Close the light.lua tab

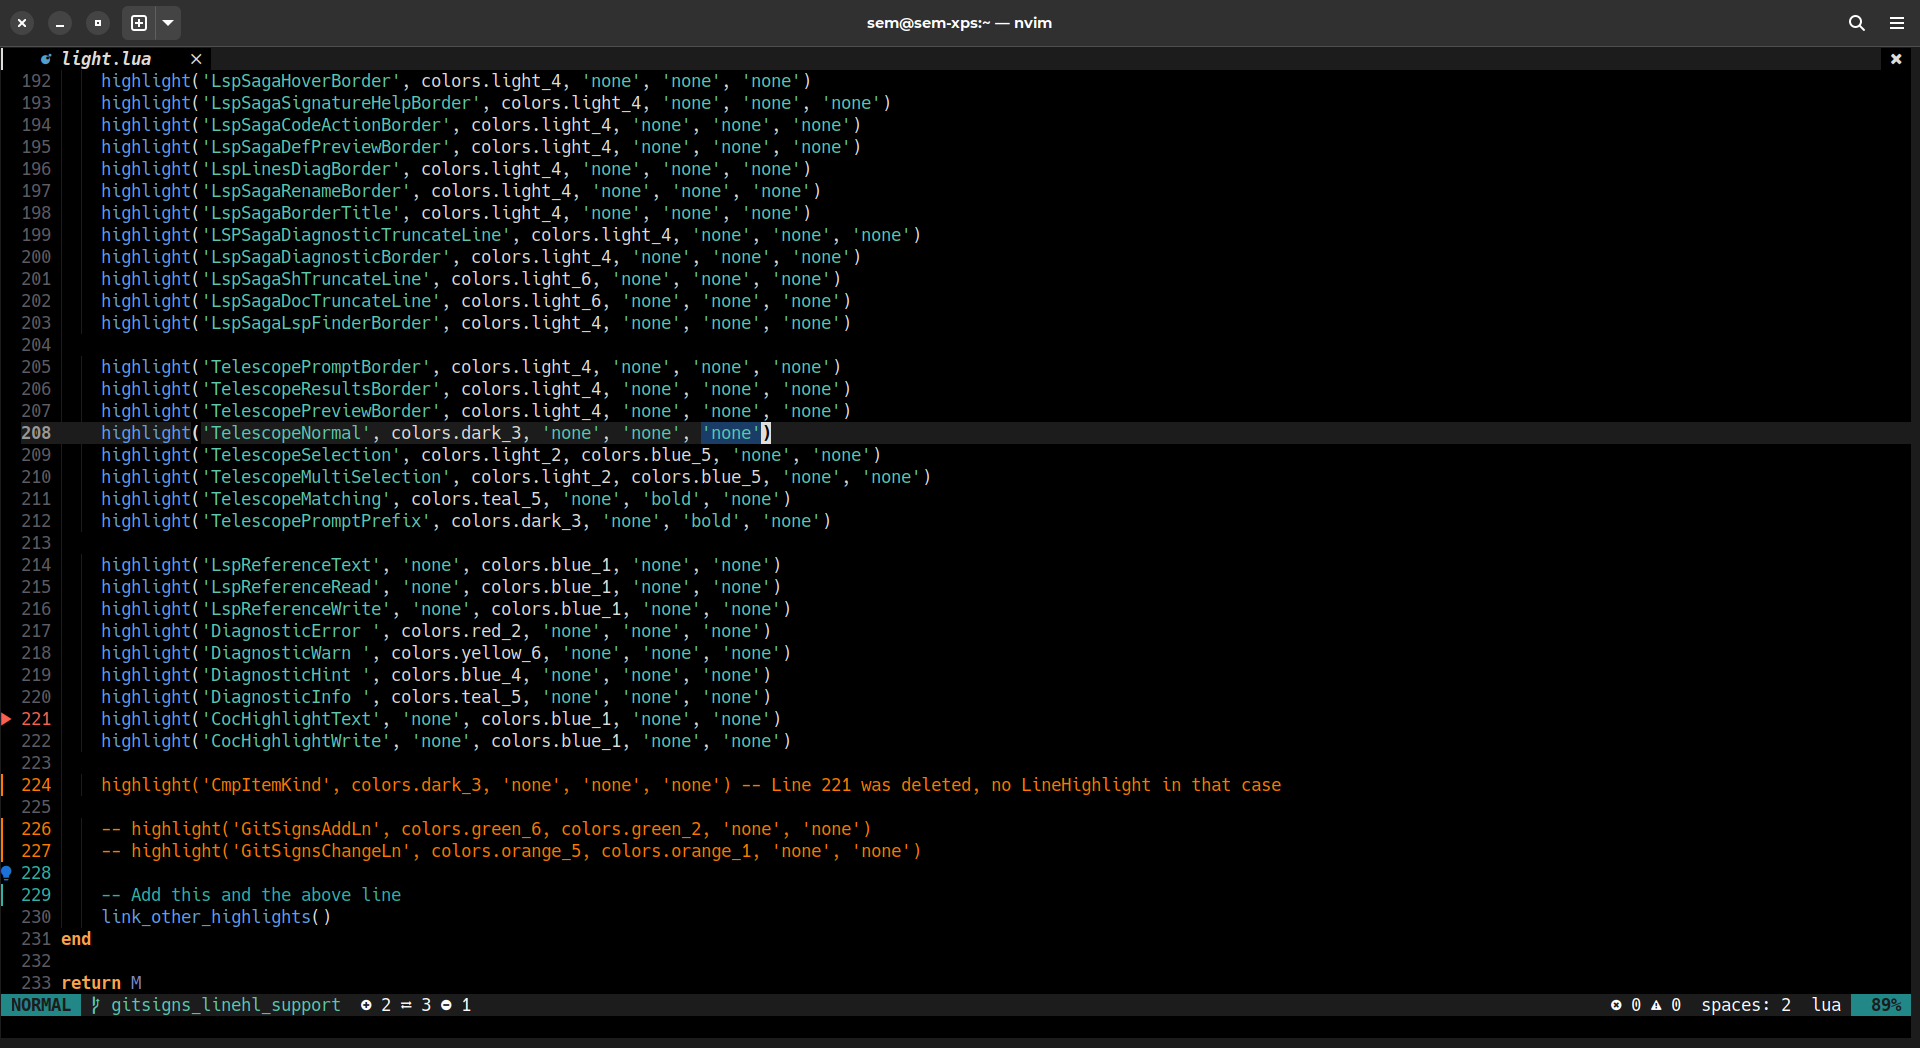pos(196,59)
